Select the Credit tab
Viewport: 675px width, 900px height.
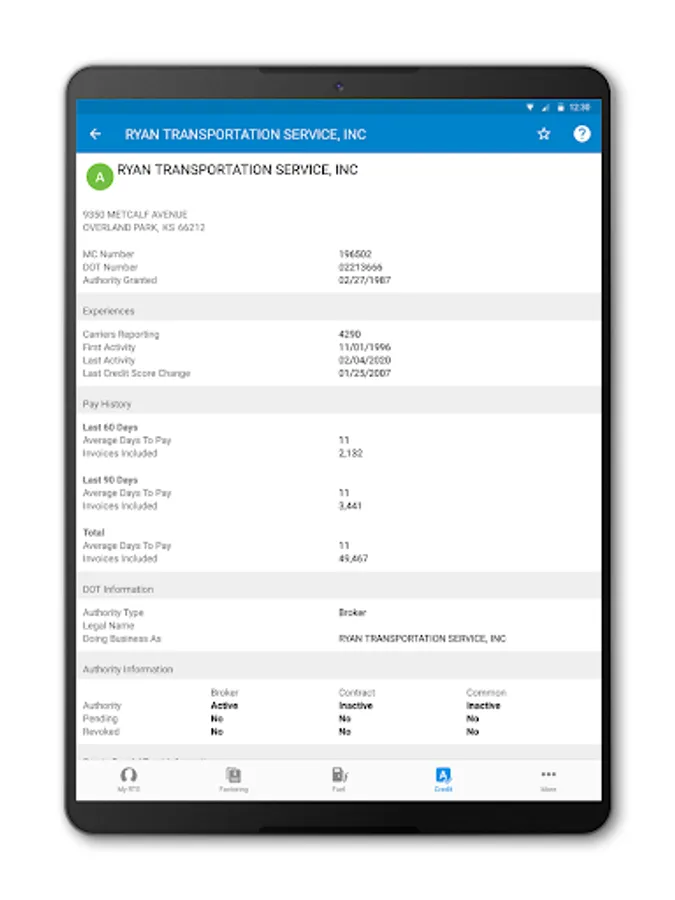click(x=443, y=779)
